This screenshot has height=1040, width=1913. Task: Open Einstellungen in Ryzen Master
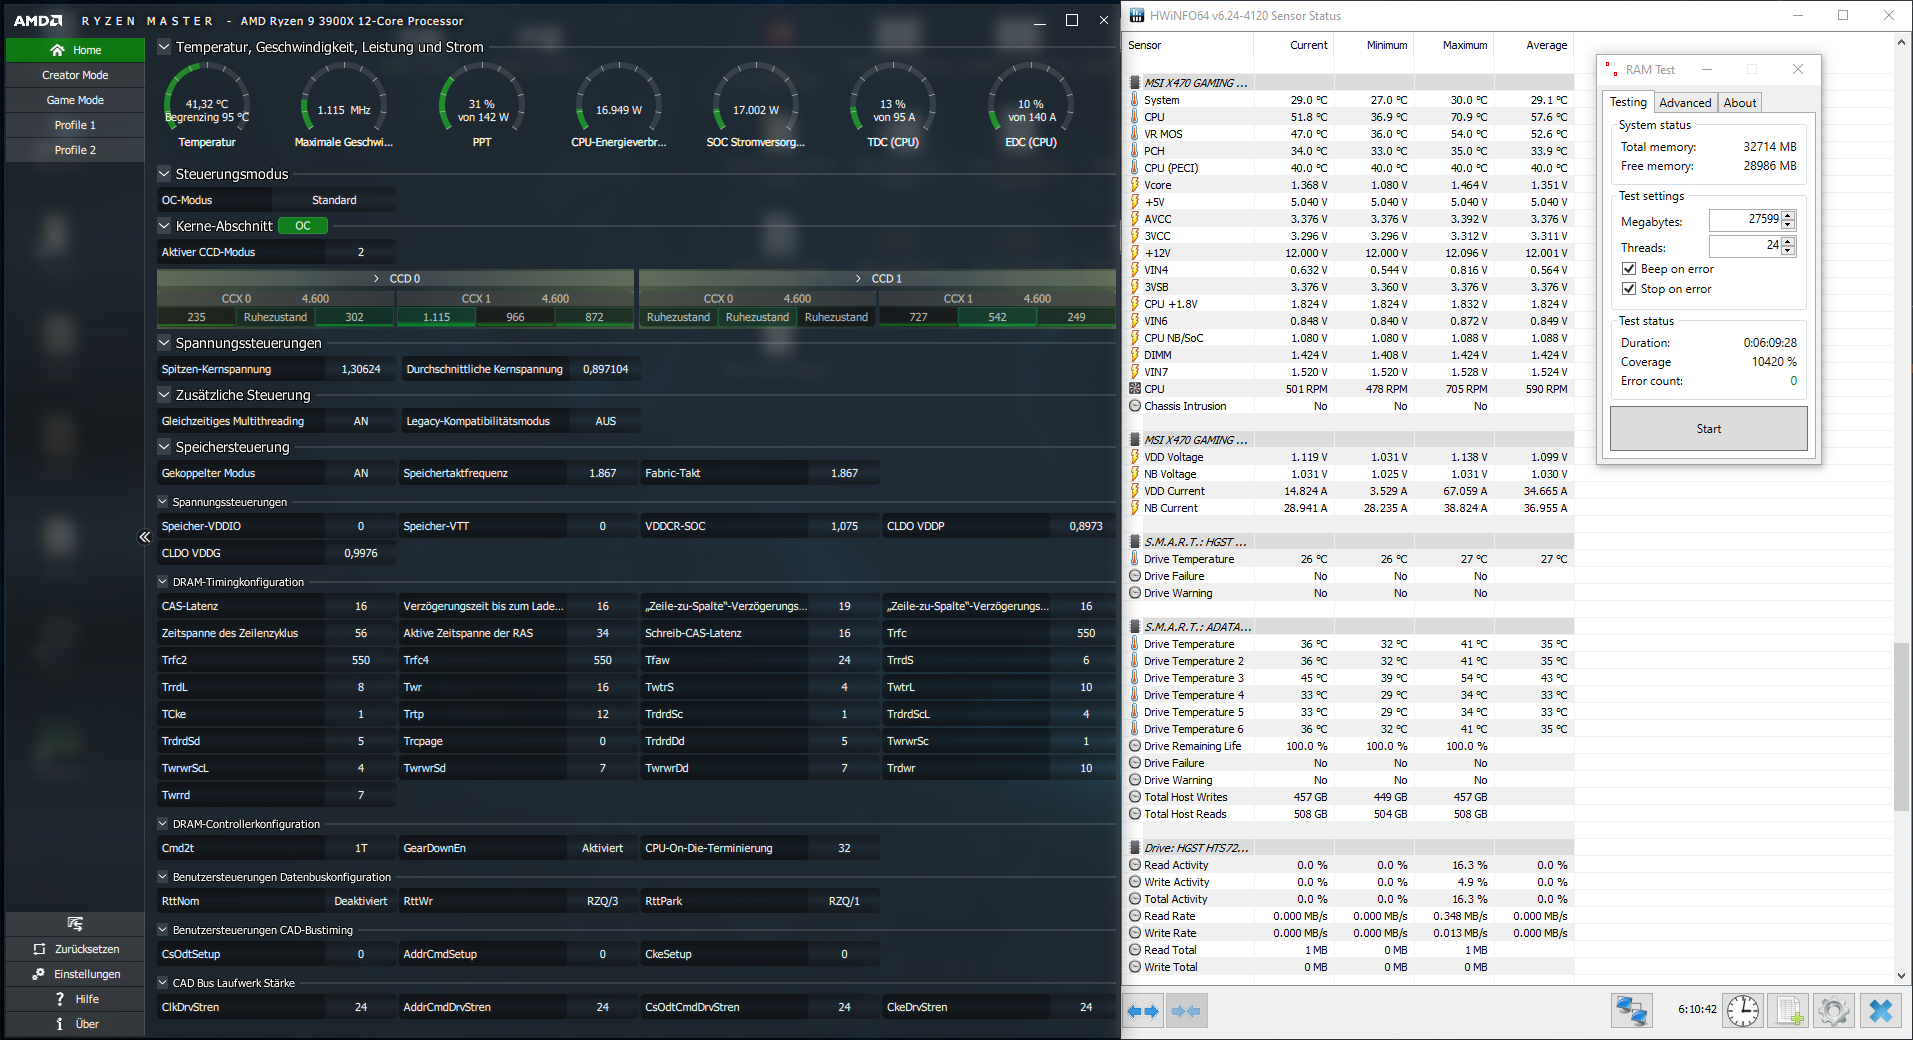tap(76, 974)
